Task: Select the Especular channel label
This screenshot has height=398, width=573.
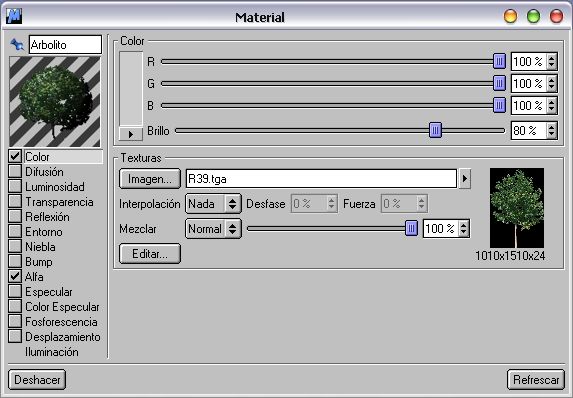Action: click(x=49, y=292)
